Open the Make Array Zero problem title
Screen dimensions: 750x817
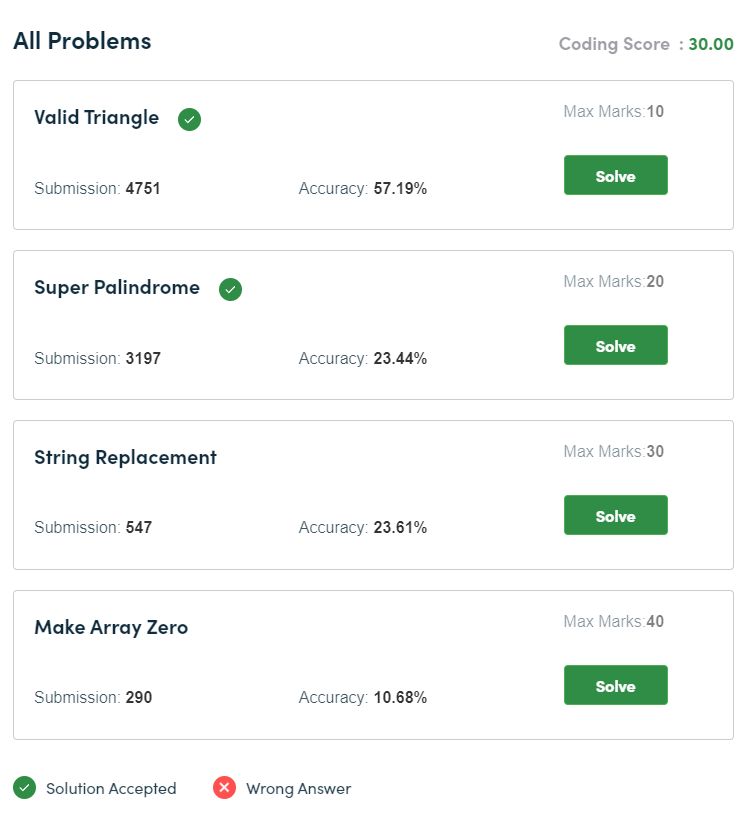coord(111,627)
